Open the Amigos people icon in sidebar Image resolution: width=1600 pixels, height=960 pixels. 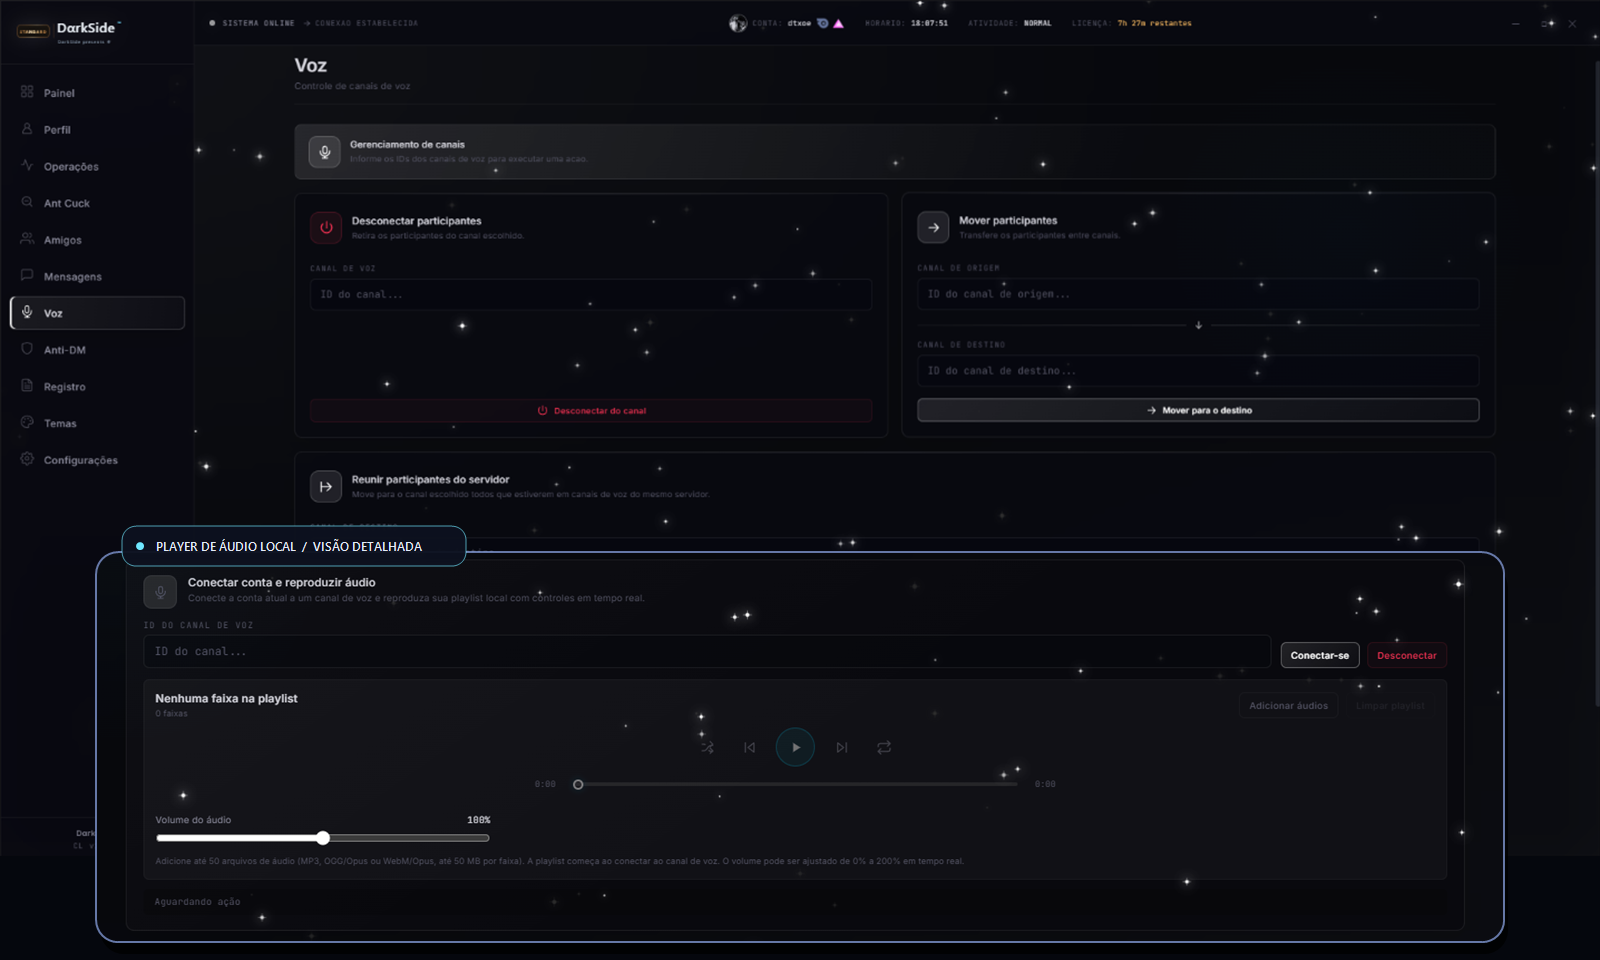pyautogui.click(x=27, y=239)
